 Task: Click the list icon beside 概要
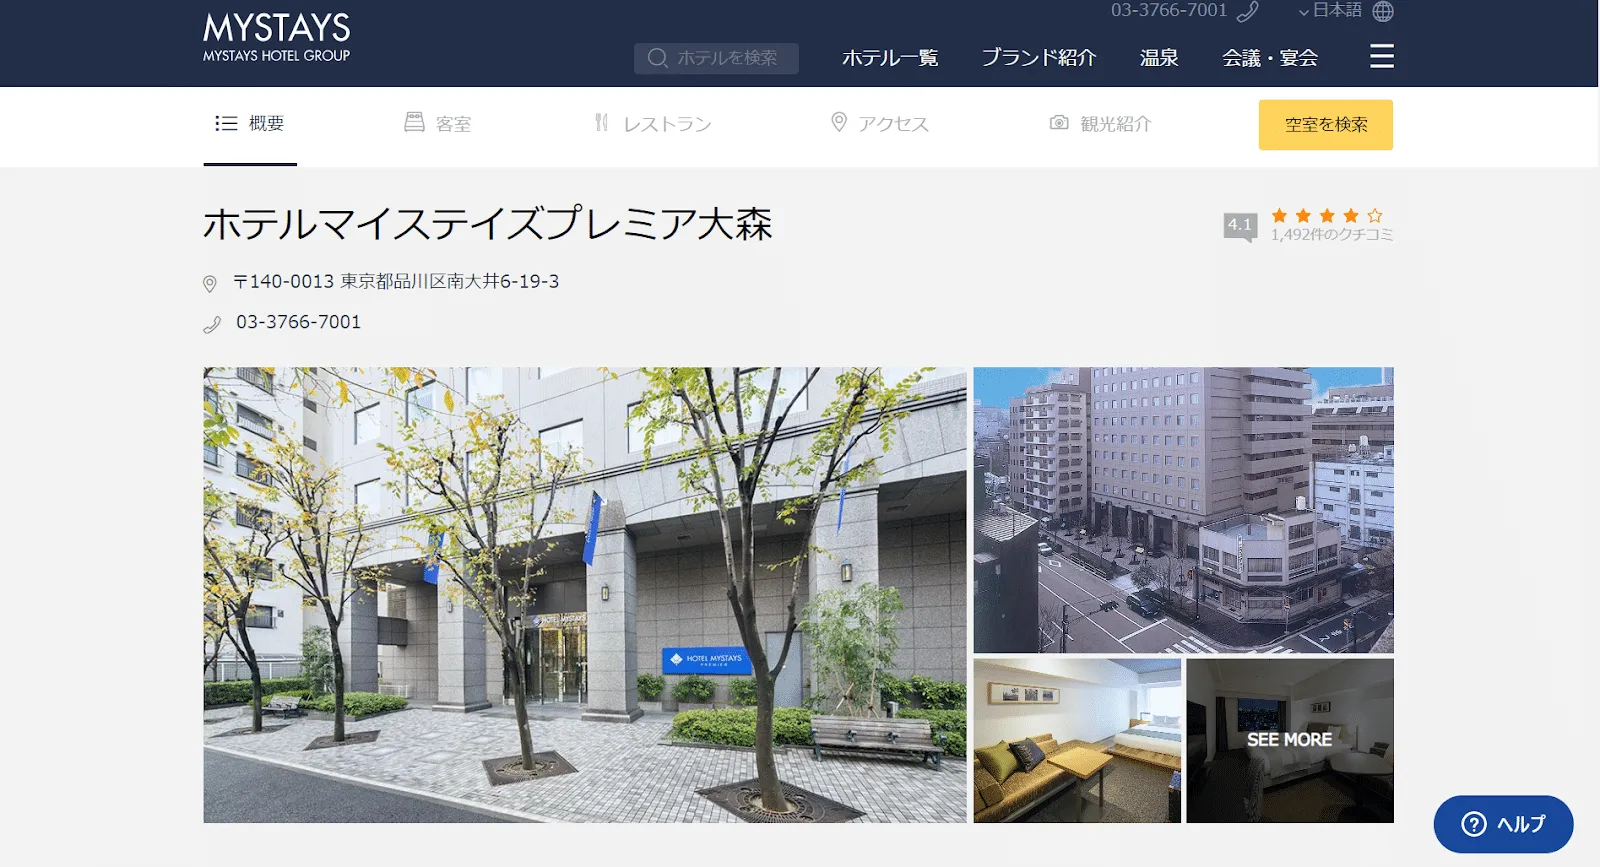coord(226,123)
